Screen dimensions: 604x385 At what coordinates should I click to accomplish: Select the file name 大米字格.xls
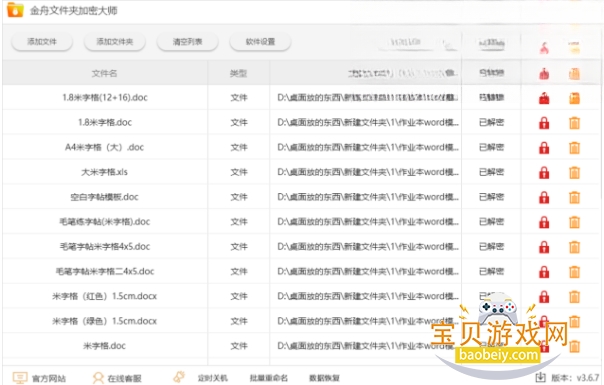pos(104,172)
